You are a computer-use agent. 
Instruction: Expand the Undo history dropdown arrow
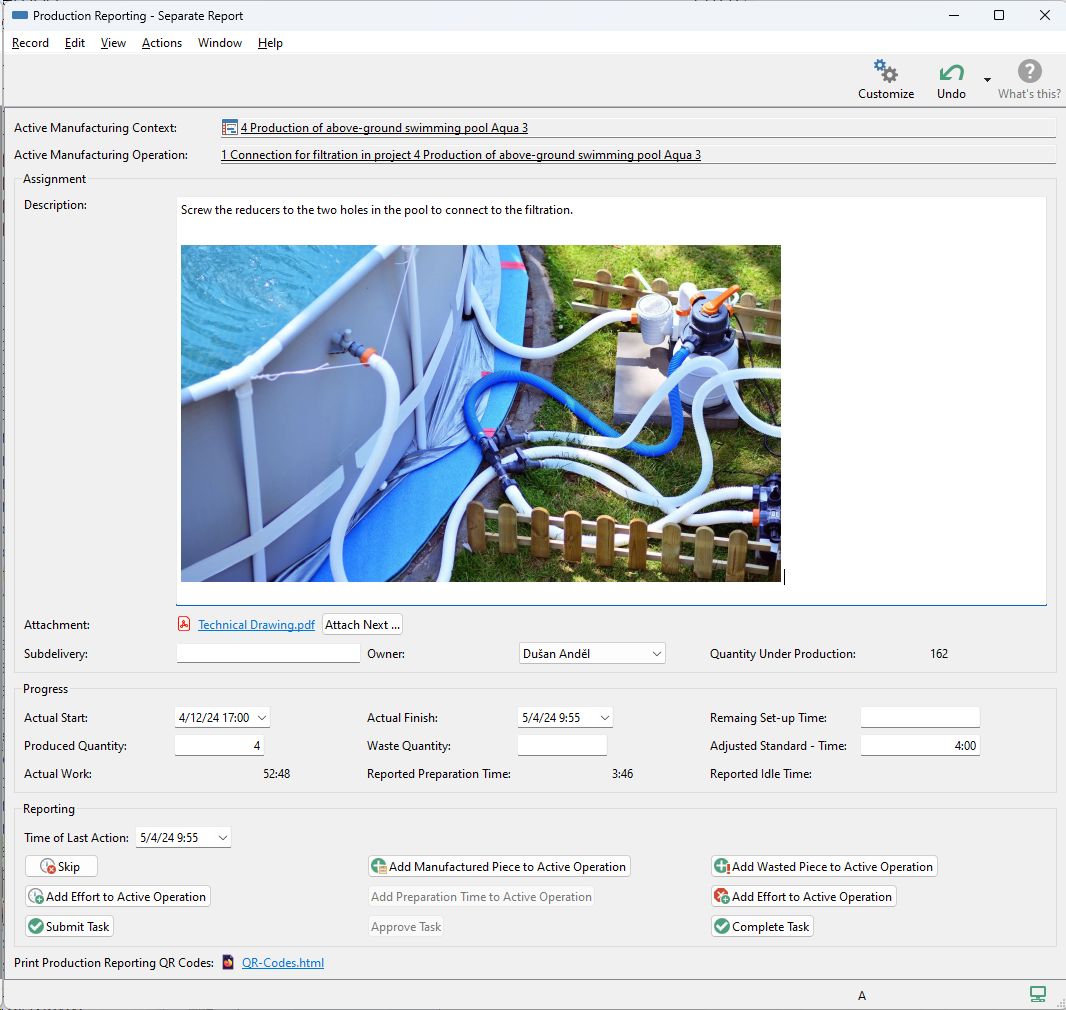987,80
